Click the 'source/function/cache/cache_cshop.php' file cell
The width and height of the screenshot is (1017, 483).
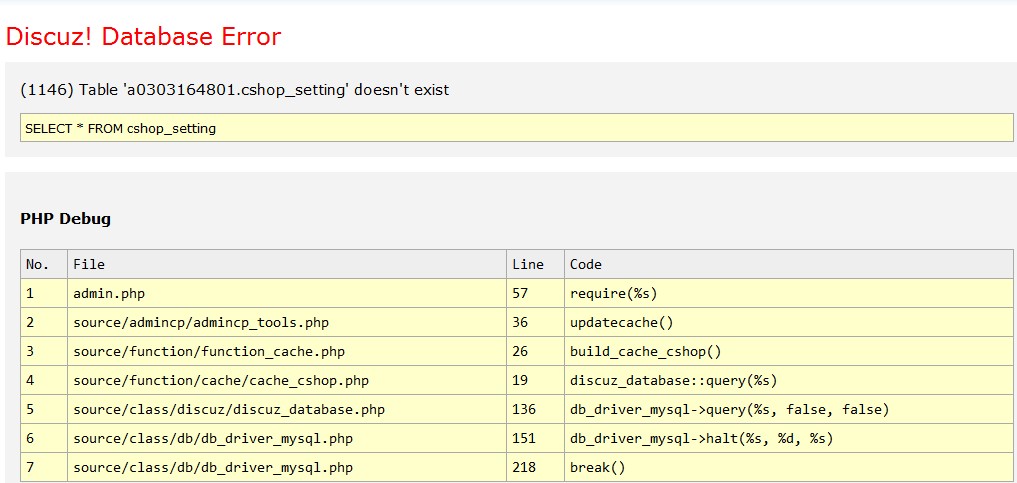click(x=287, y=381)
